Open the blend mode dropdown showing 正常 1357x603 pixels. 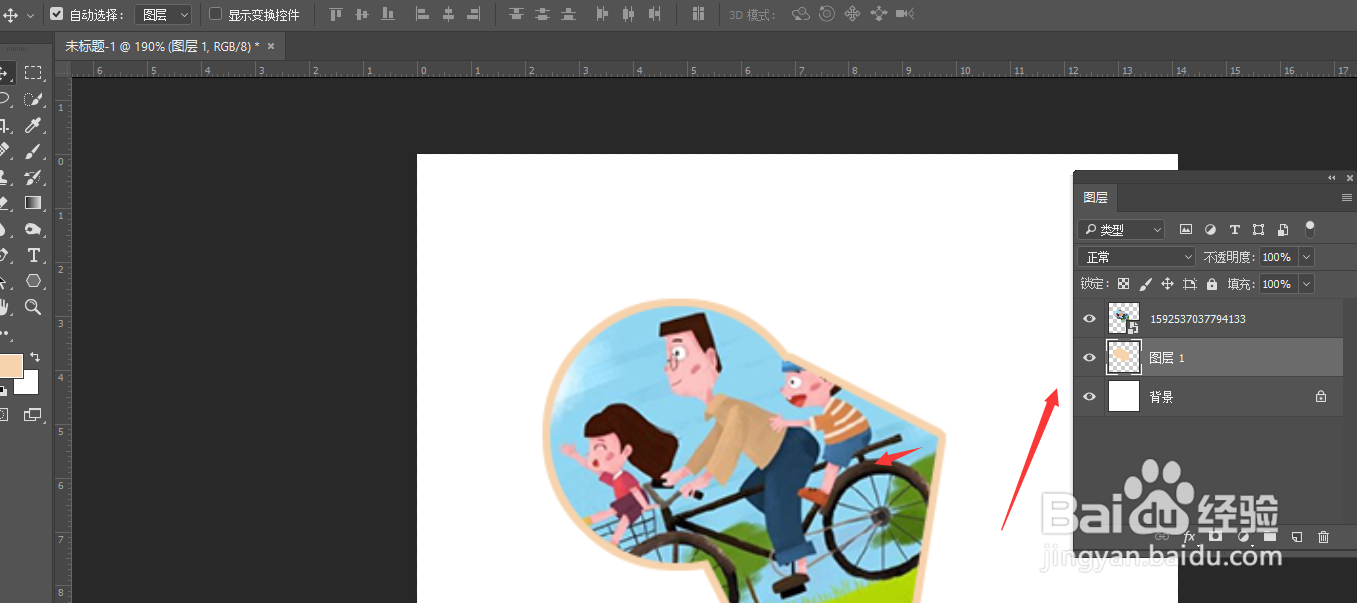tap(1135, 257)
